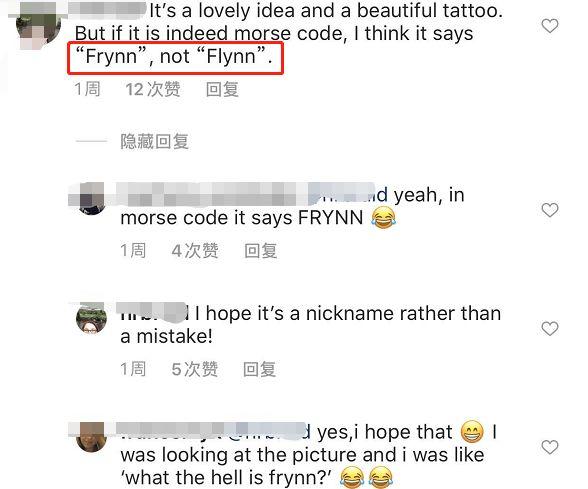
Task: Tap the 1周 timestamp under the top comment
Action: (87, 90)
